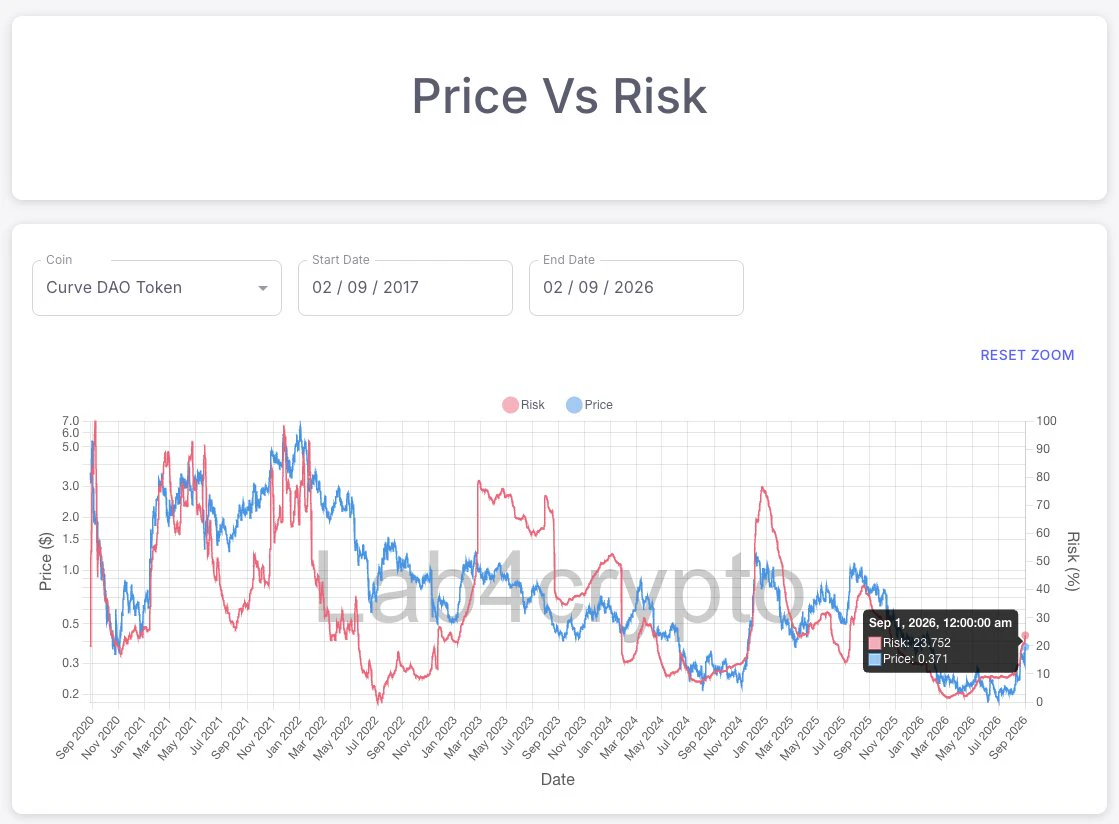Open the Coin dropdown arrow
Viewport: 1119px width, 824px height.
coord(263,288)
